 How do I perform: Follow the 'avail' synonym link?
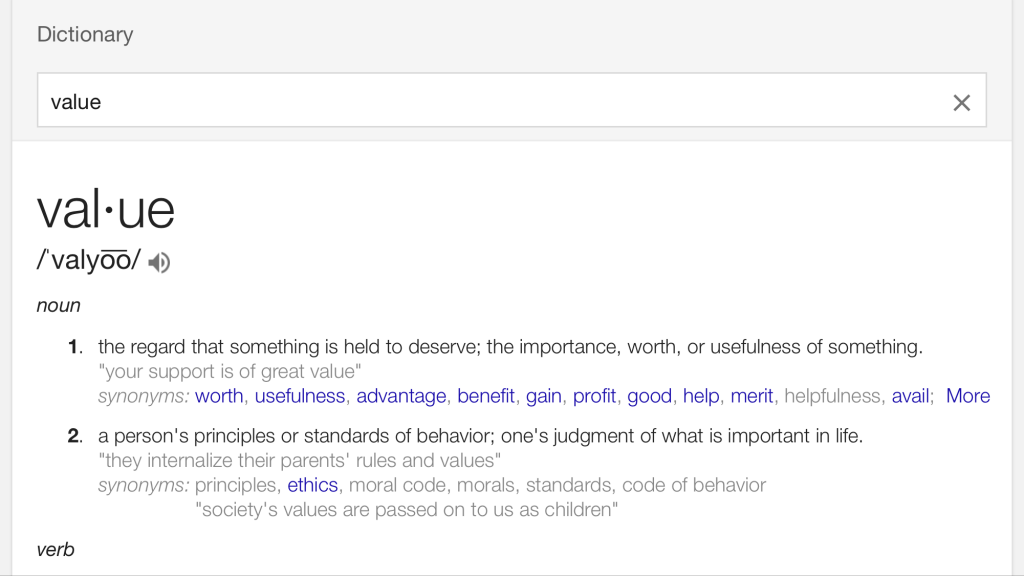click(910, 396)
